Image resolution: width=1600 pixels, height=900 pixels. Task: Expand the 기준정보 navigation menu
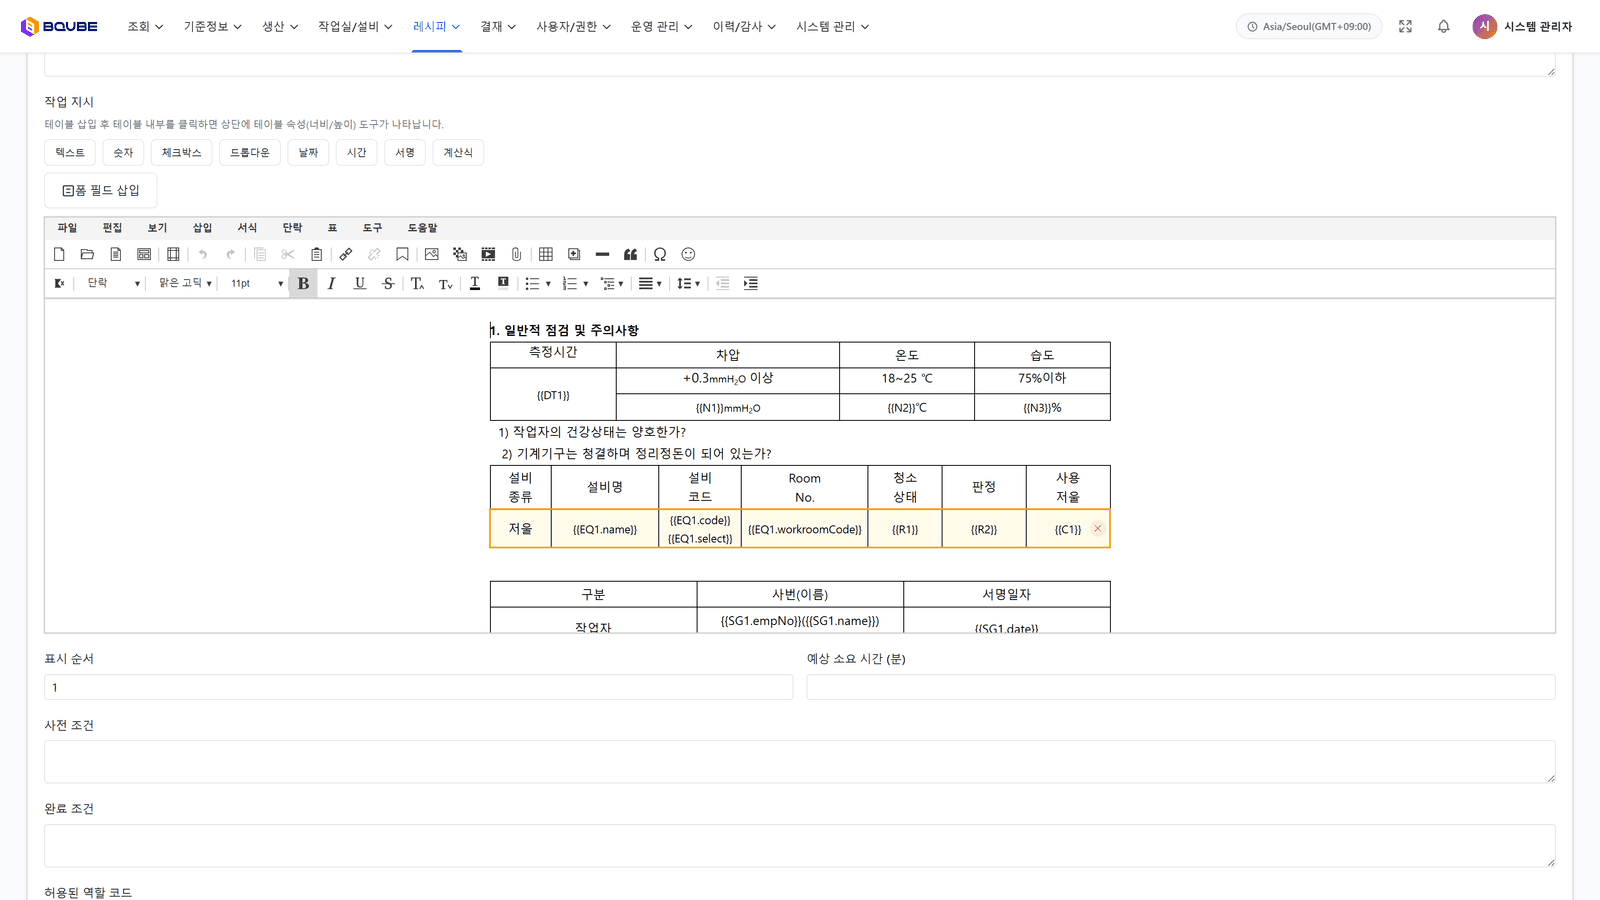pyautogui.click(x=213, y=27)
